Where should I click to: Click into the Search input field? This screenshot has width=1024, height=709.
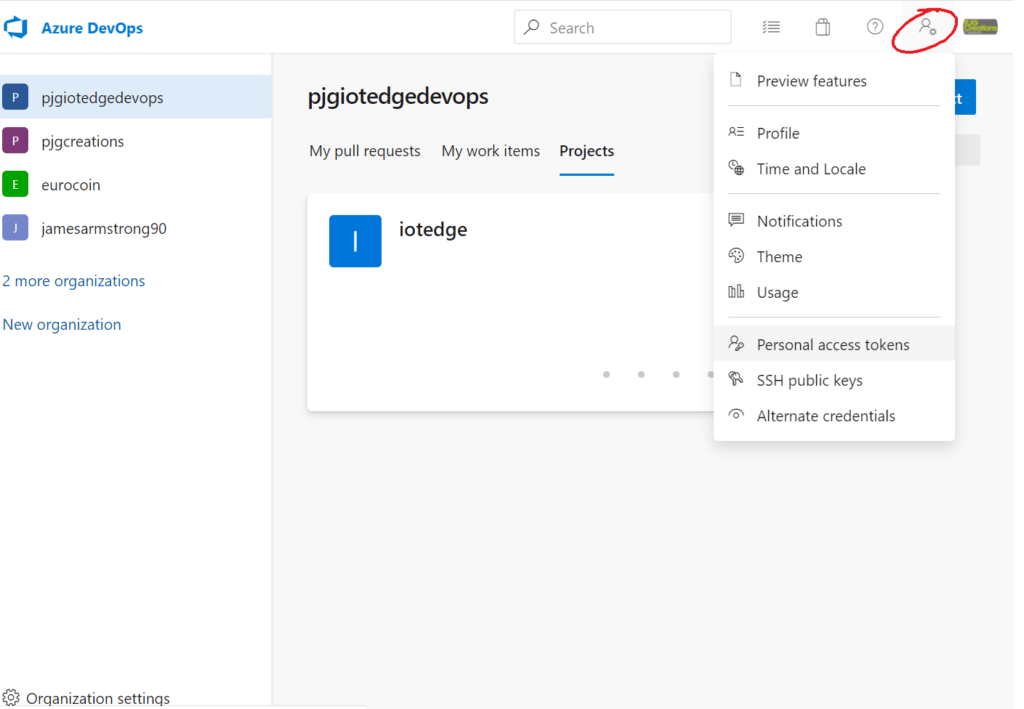click(622, 27)
